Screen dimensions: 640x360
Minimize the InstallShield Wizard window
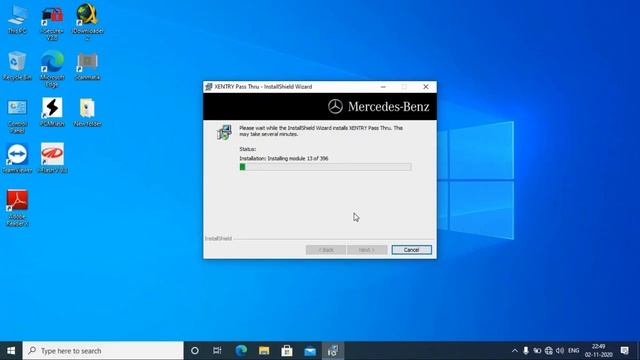click(x=383, y=87)
